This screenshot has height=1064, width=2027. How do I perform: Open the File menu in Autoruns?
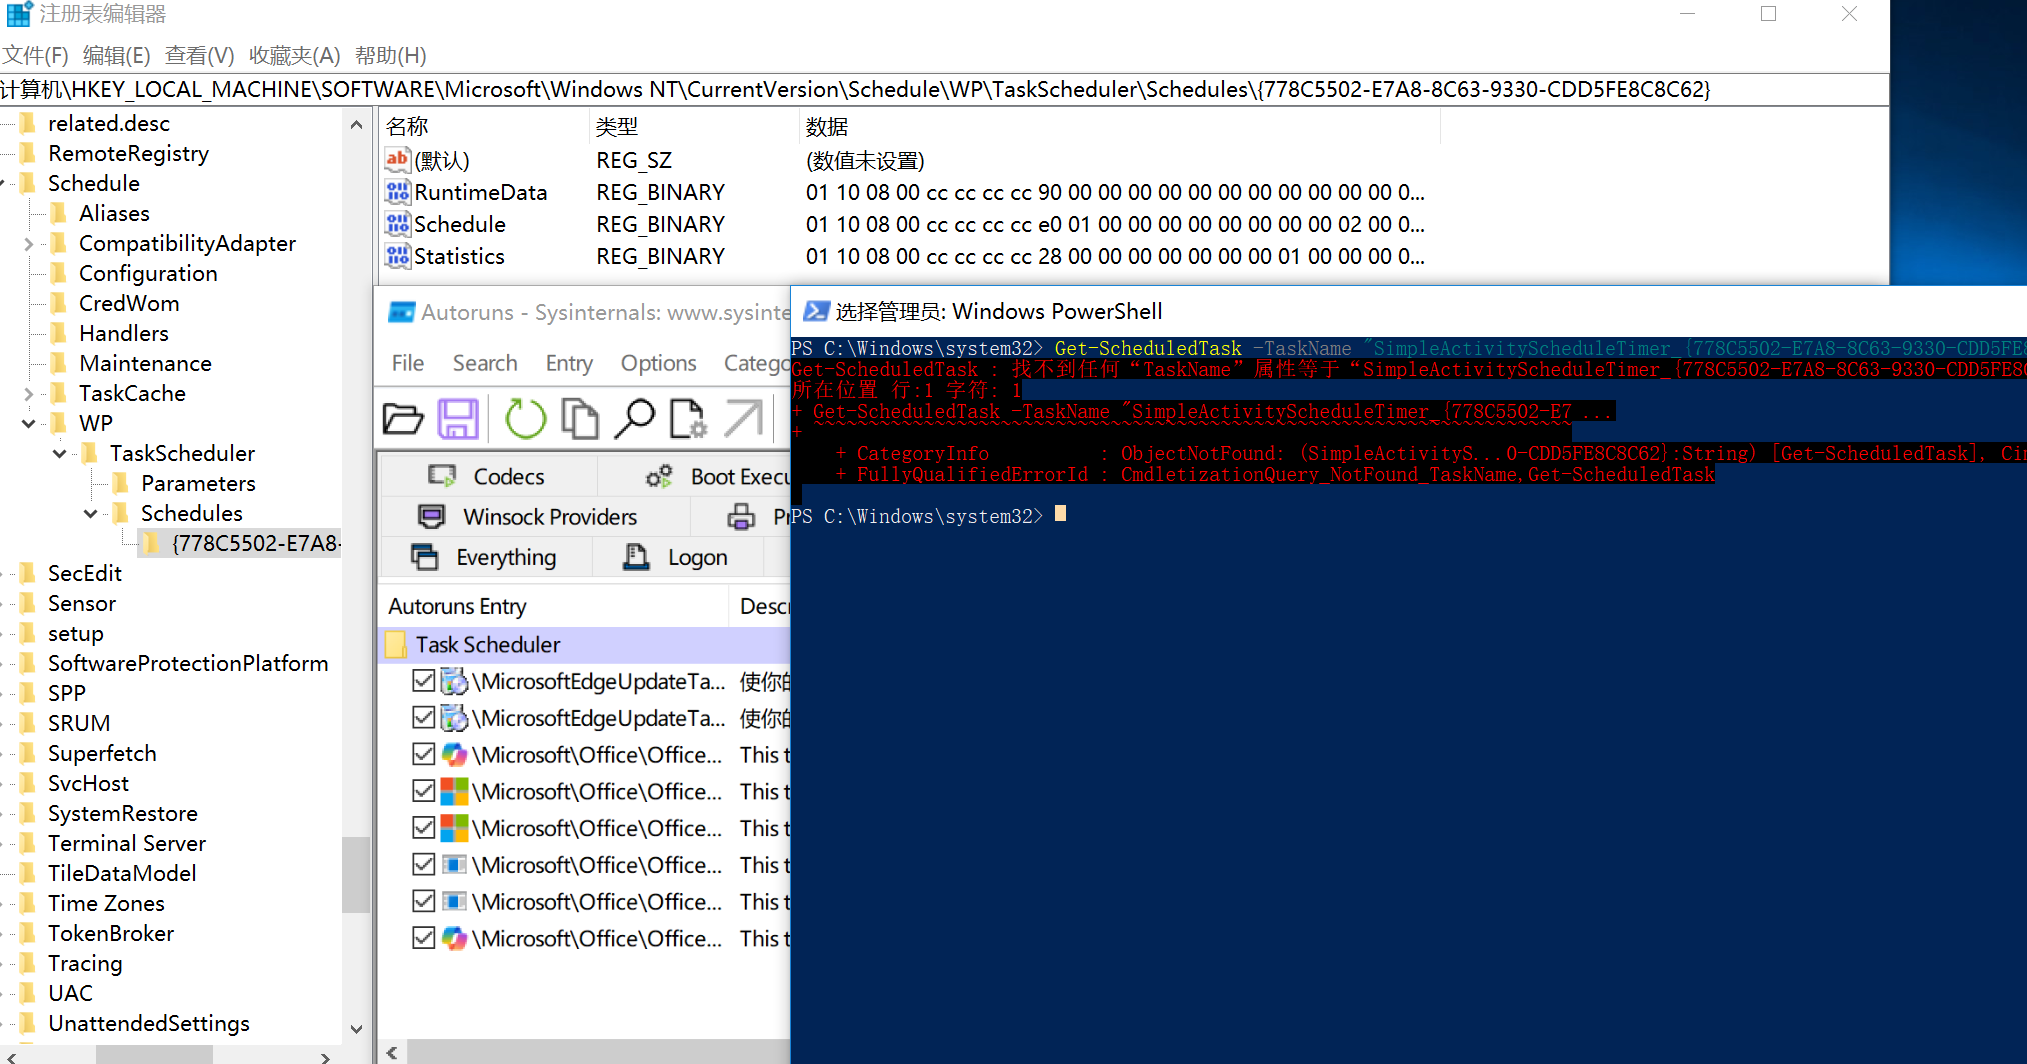408,363
